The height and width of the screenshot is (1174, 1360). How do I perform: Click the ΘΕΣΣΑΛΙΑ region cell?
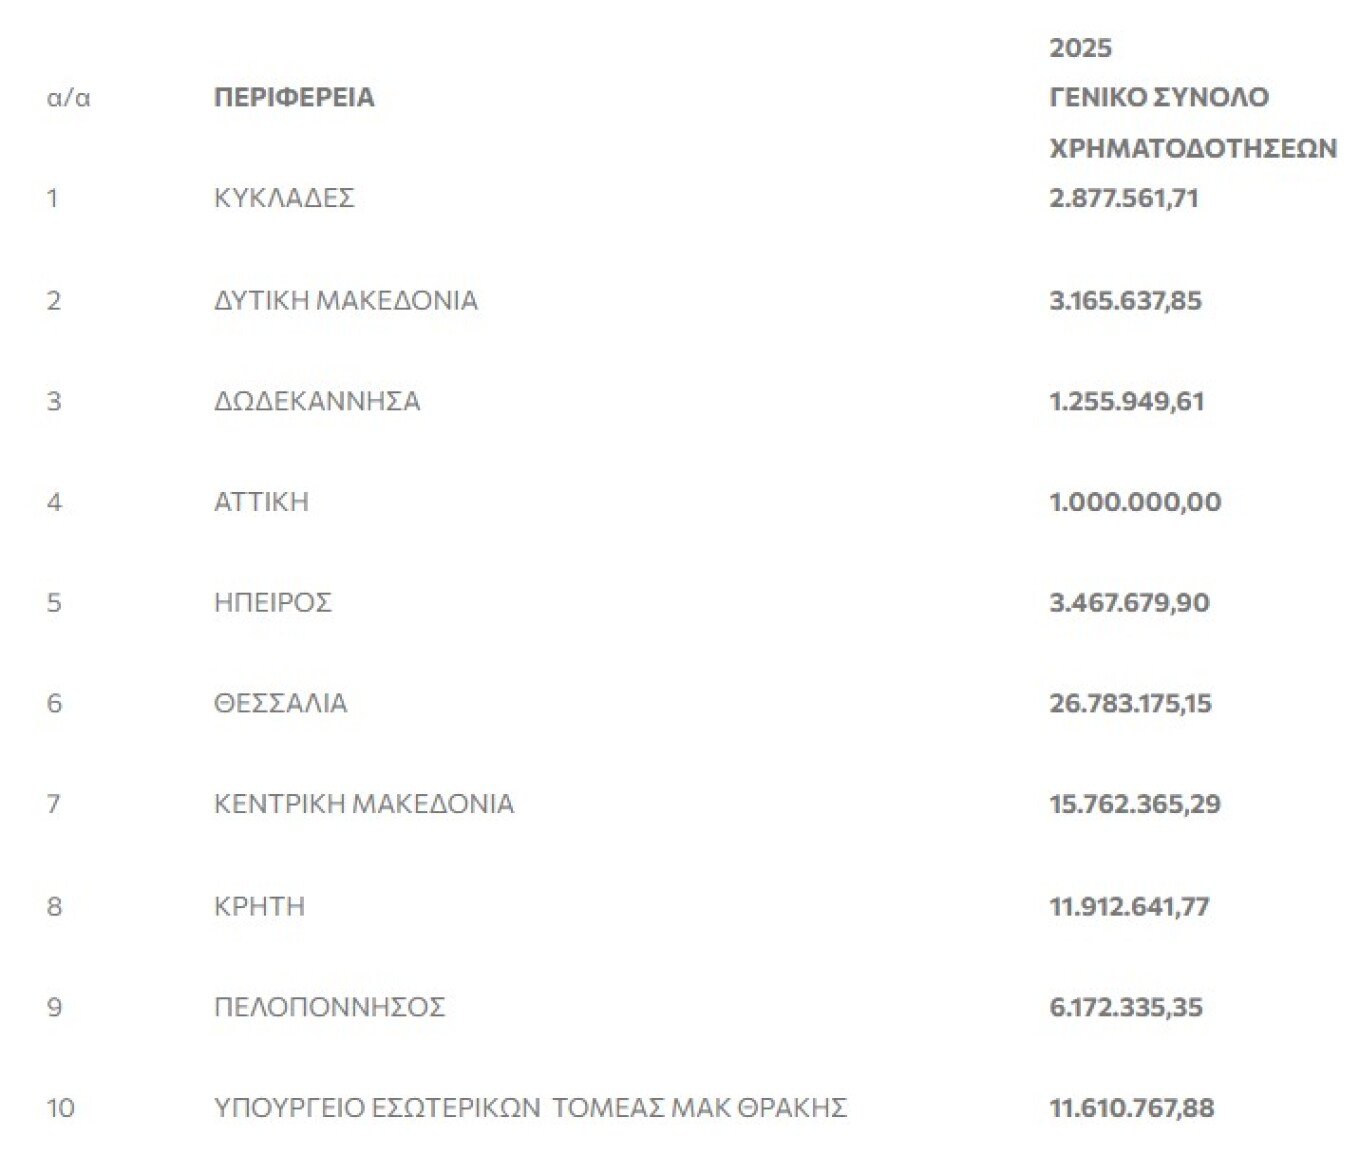point(280,704)
